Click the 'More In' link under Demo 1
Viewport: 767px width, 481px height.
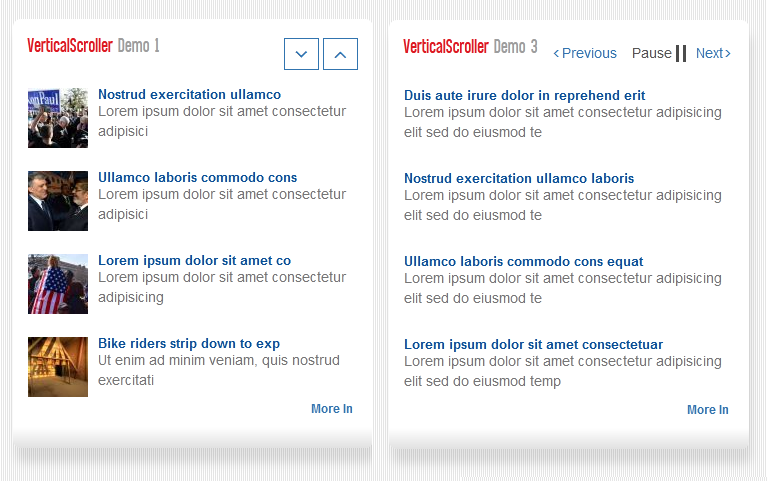coord(332,409)
